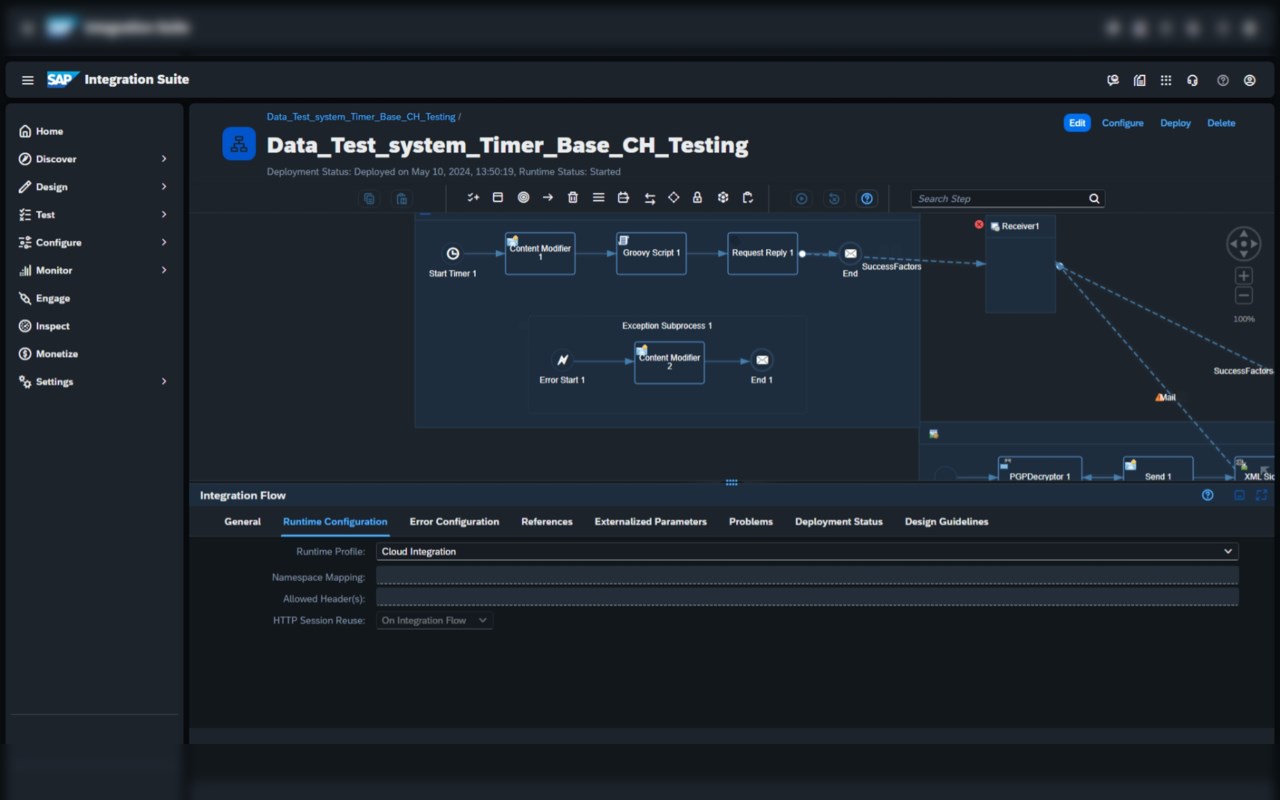
Task: Expand the Test sidebar chevron
Action: coord(164,215)
